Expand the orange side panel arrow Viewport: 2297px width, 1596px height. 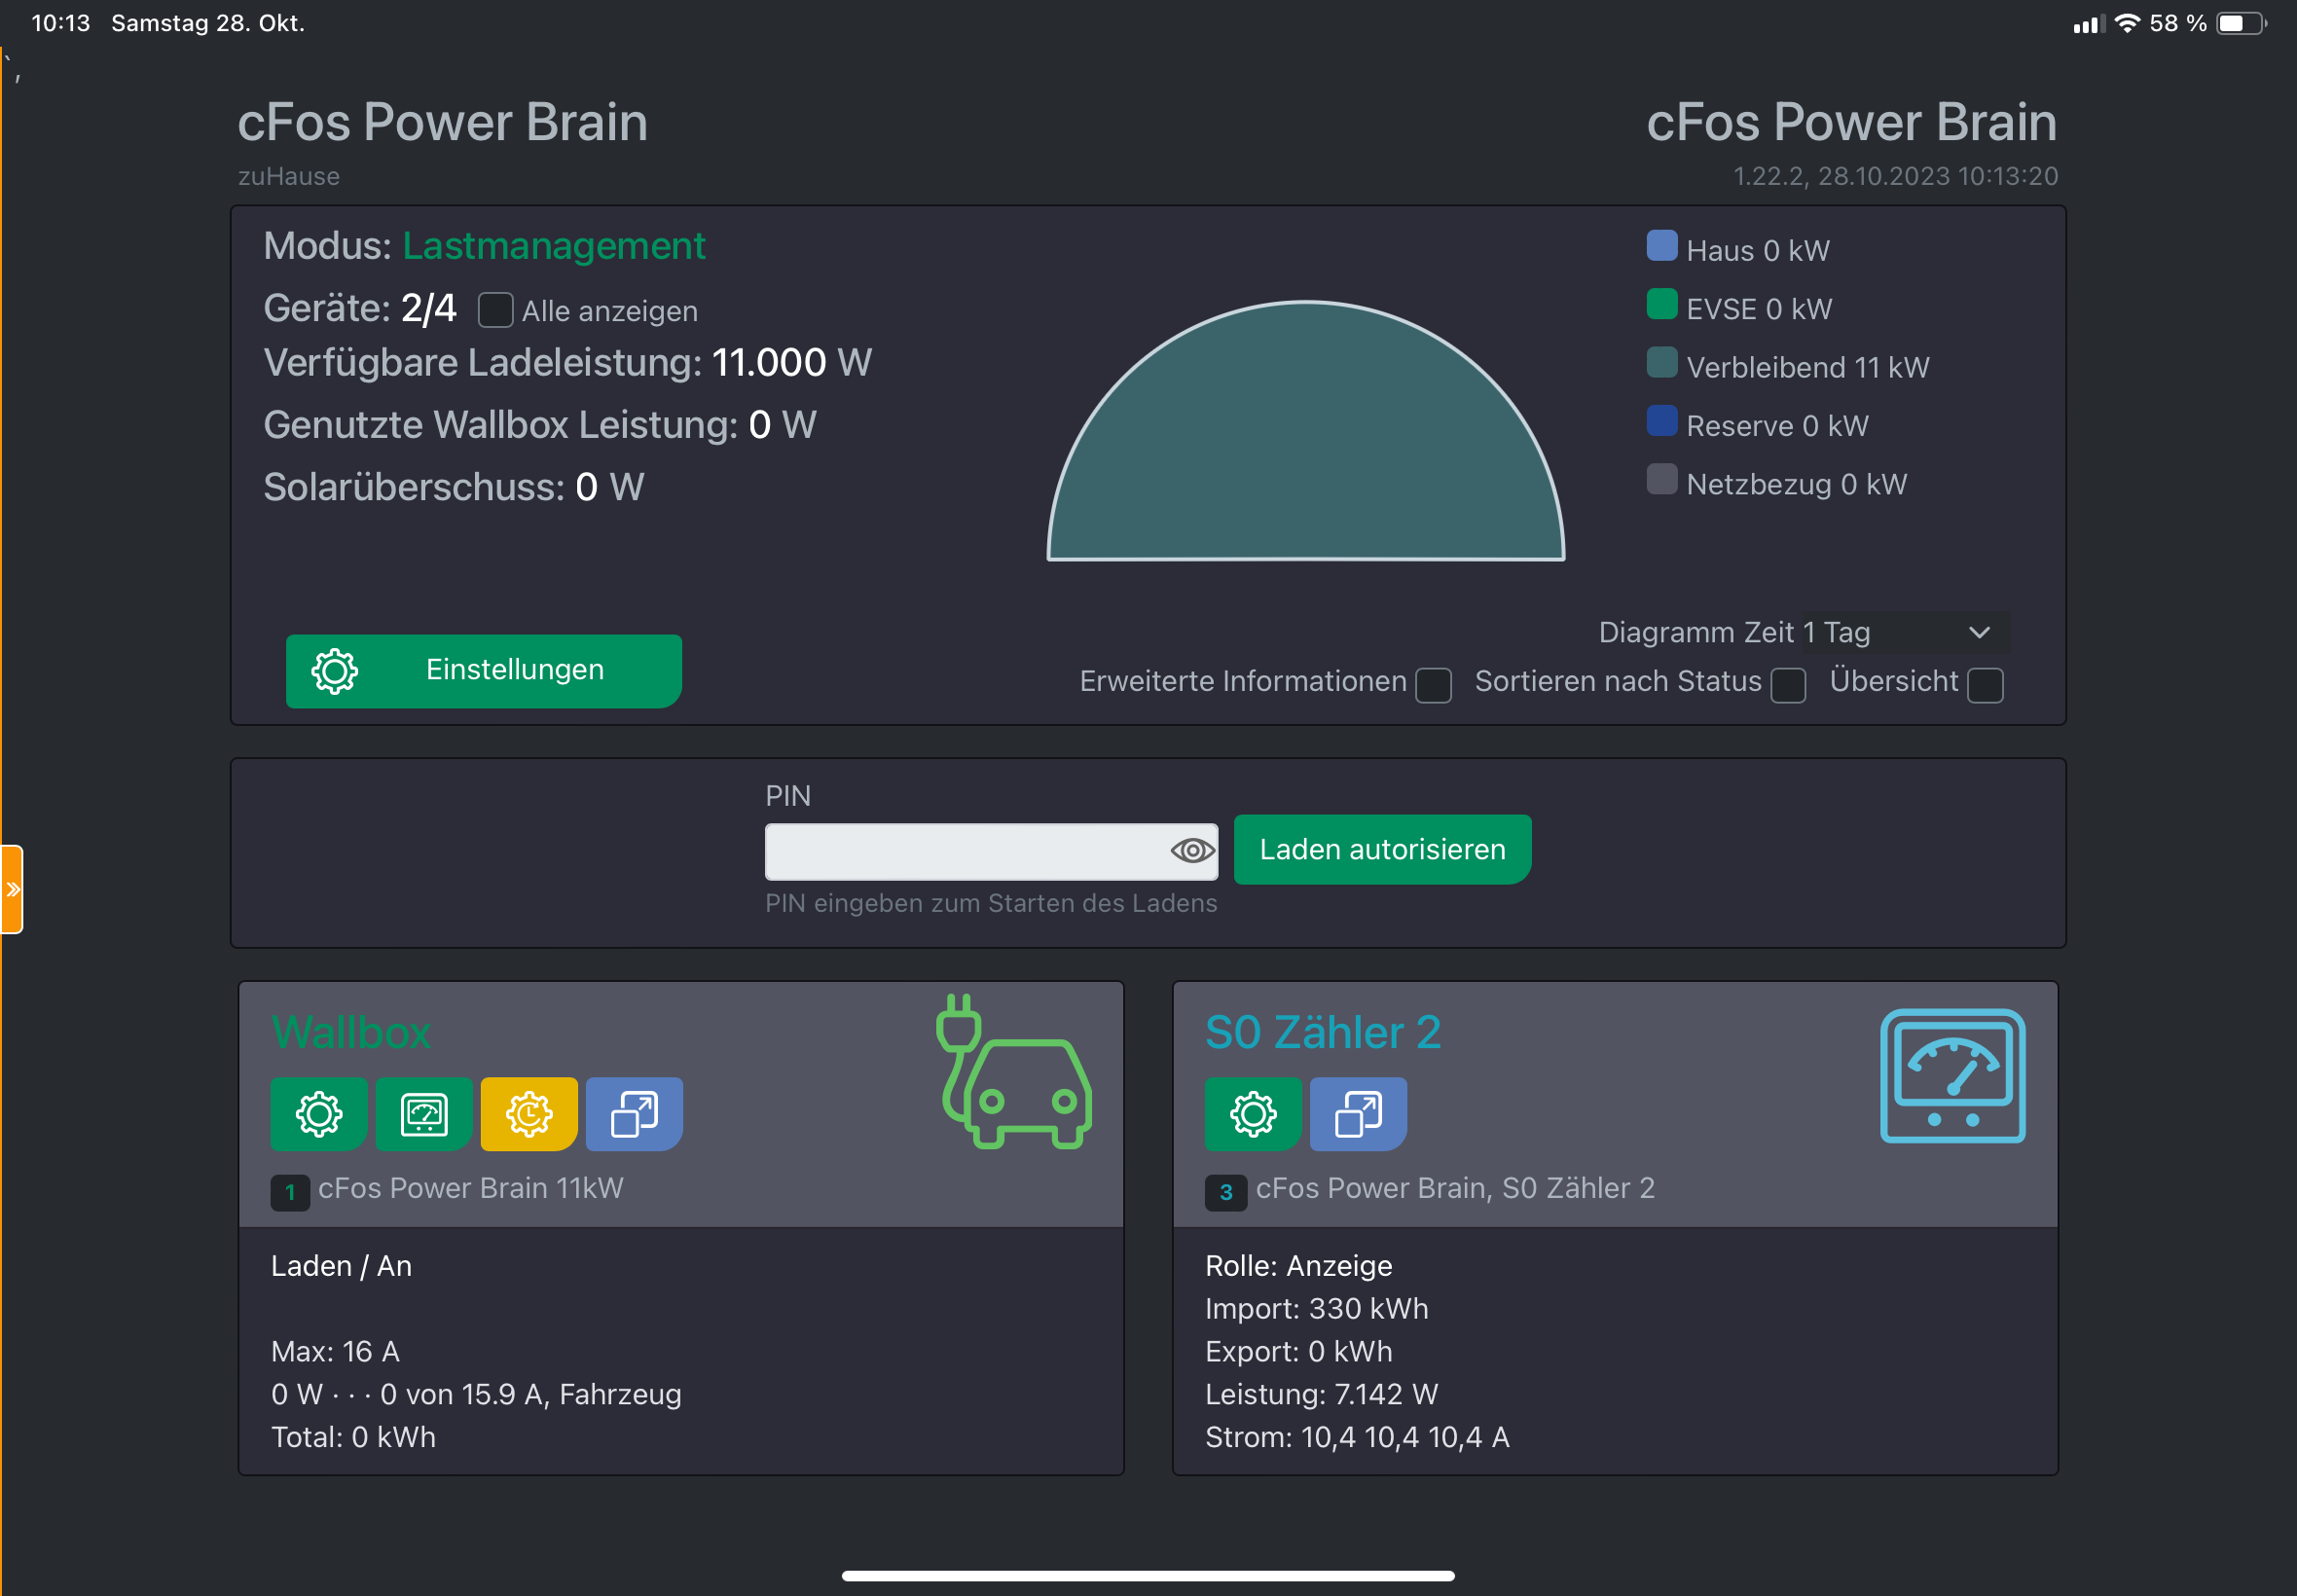12,889
